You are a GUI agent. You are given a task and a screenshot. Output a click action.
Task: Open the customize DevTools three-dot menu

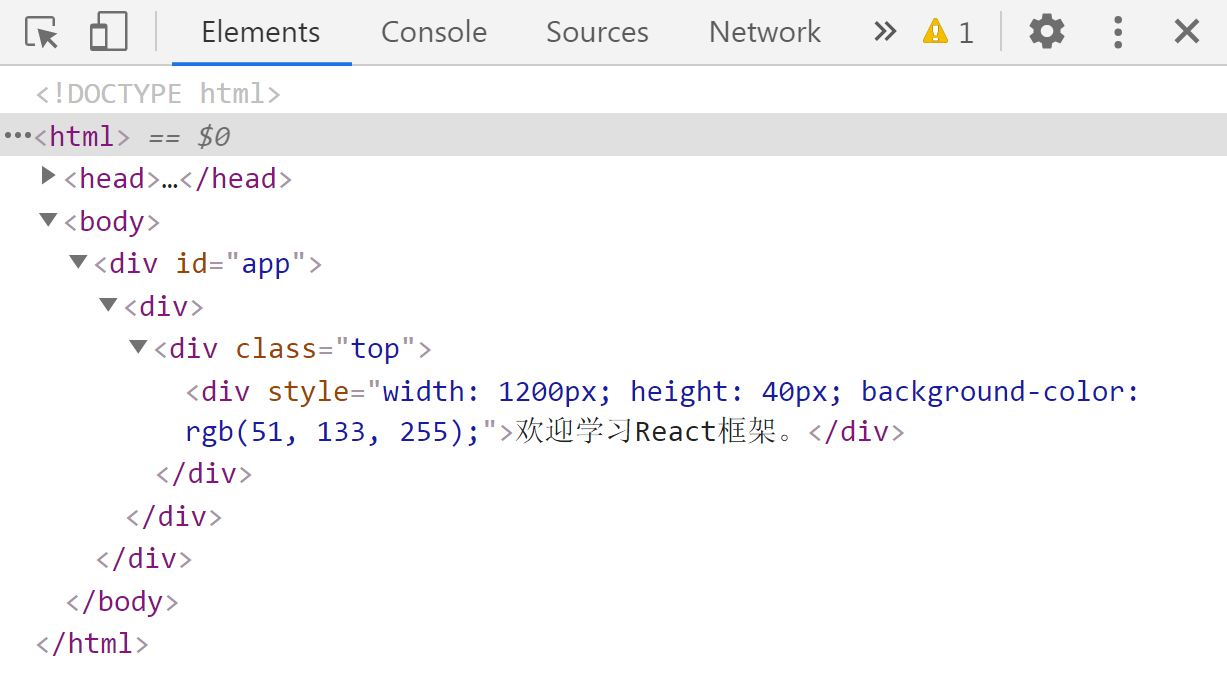coord(1117,31)
